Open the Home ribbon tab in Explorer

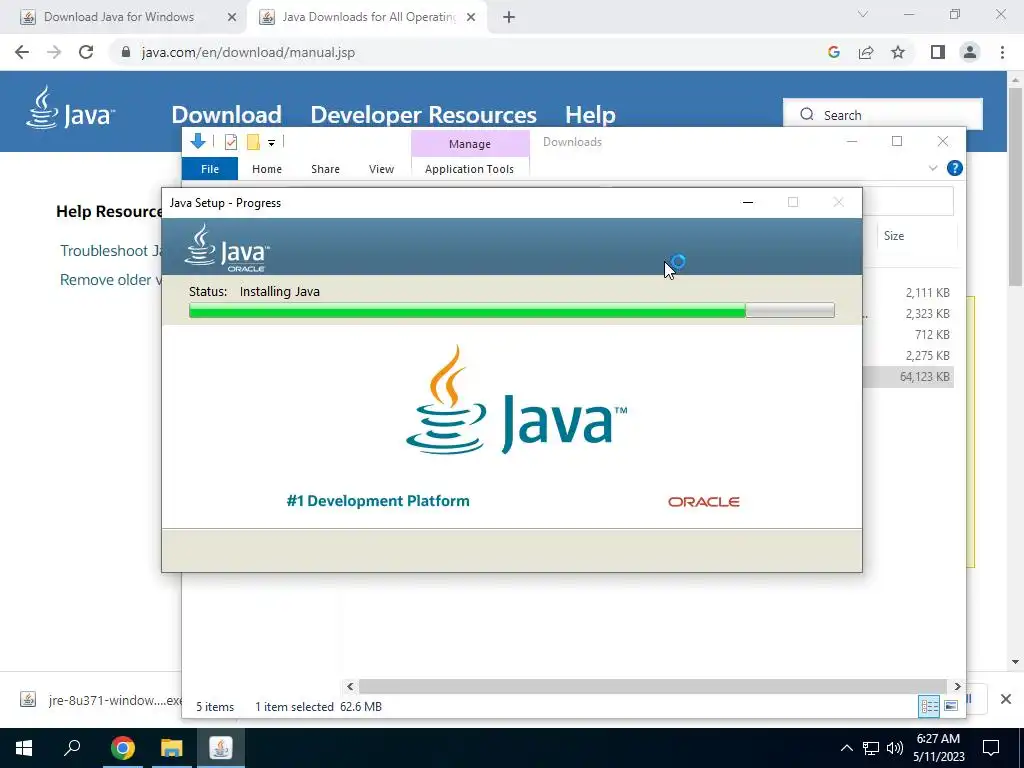pyautogui.click(x=266, y=168)
